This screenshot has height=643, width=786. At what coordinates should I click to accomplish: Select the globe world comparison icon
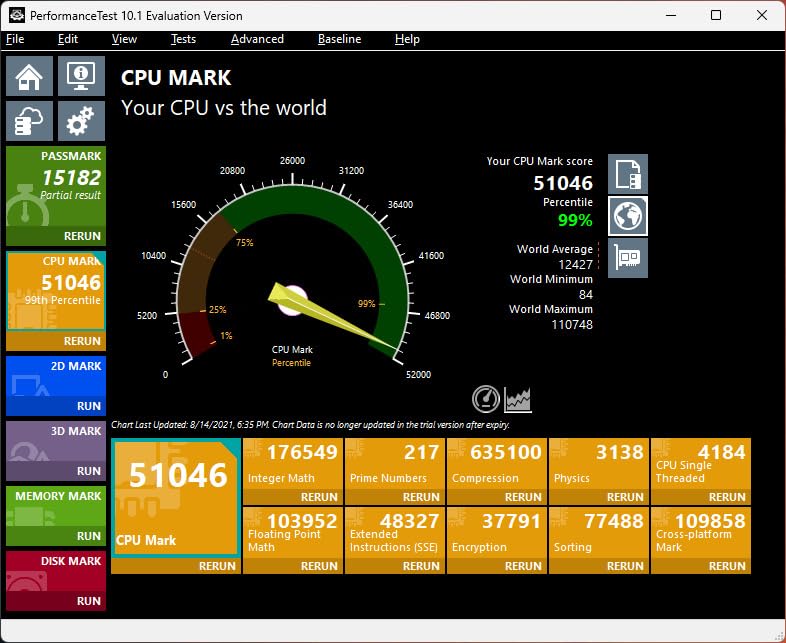click(628, 216)
